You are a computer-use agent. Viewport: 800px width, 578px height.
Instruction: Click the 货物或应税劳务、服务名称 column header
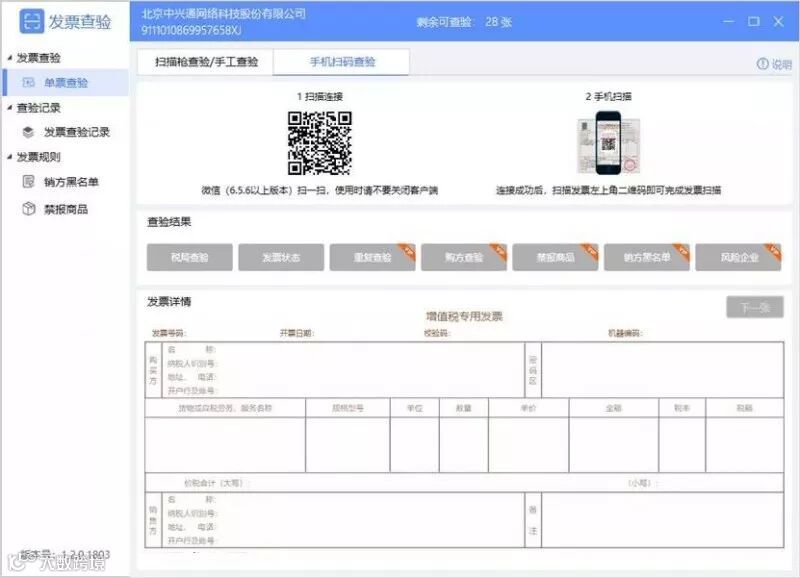click(x=225, y=408)
